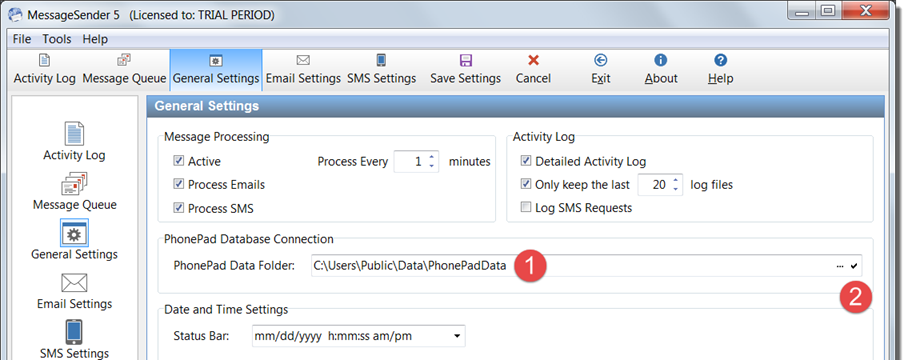The height and width of the screenshot is (360, 908).
Task: Browse for PhonePad data folder ellipsis button
Action: [840, 266]
